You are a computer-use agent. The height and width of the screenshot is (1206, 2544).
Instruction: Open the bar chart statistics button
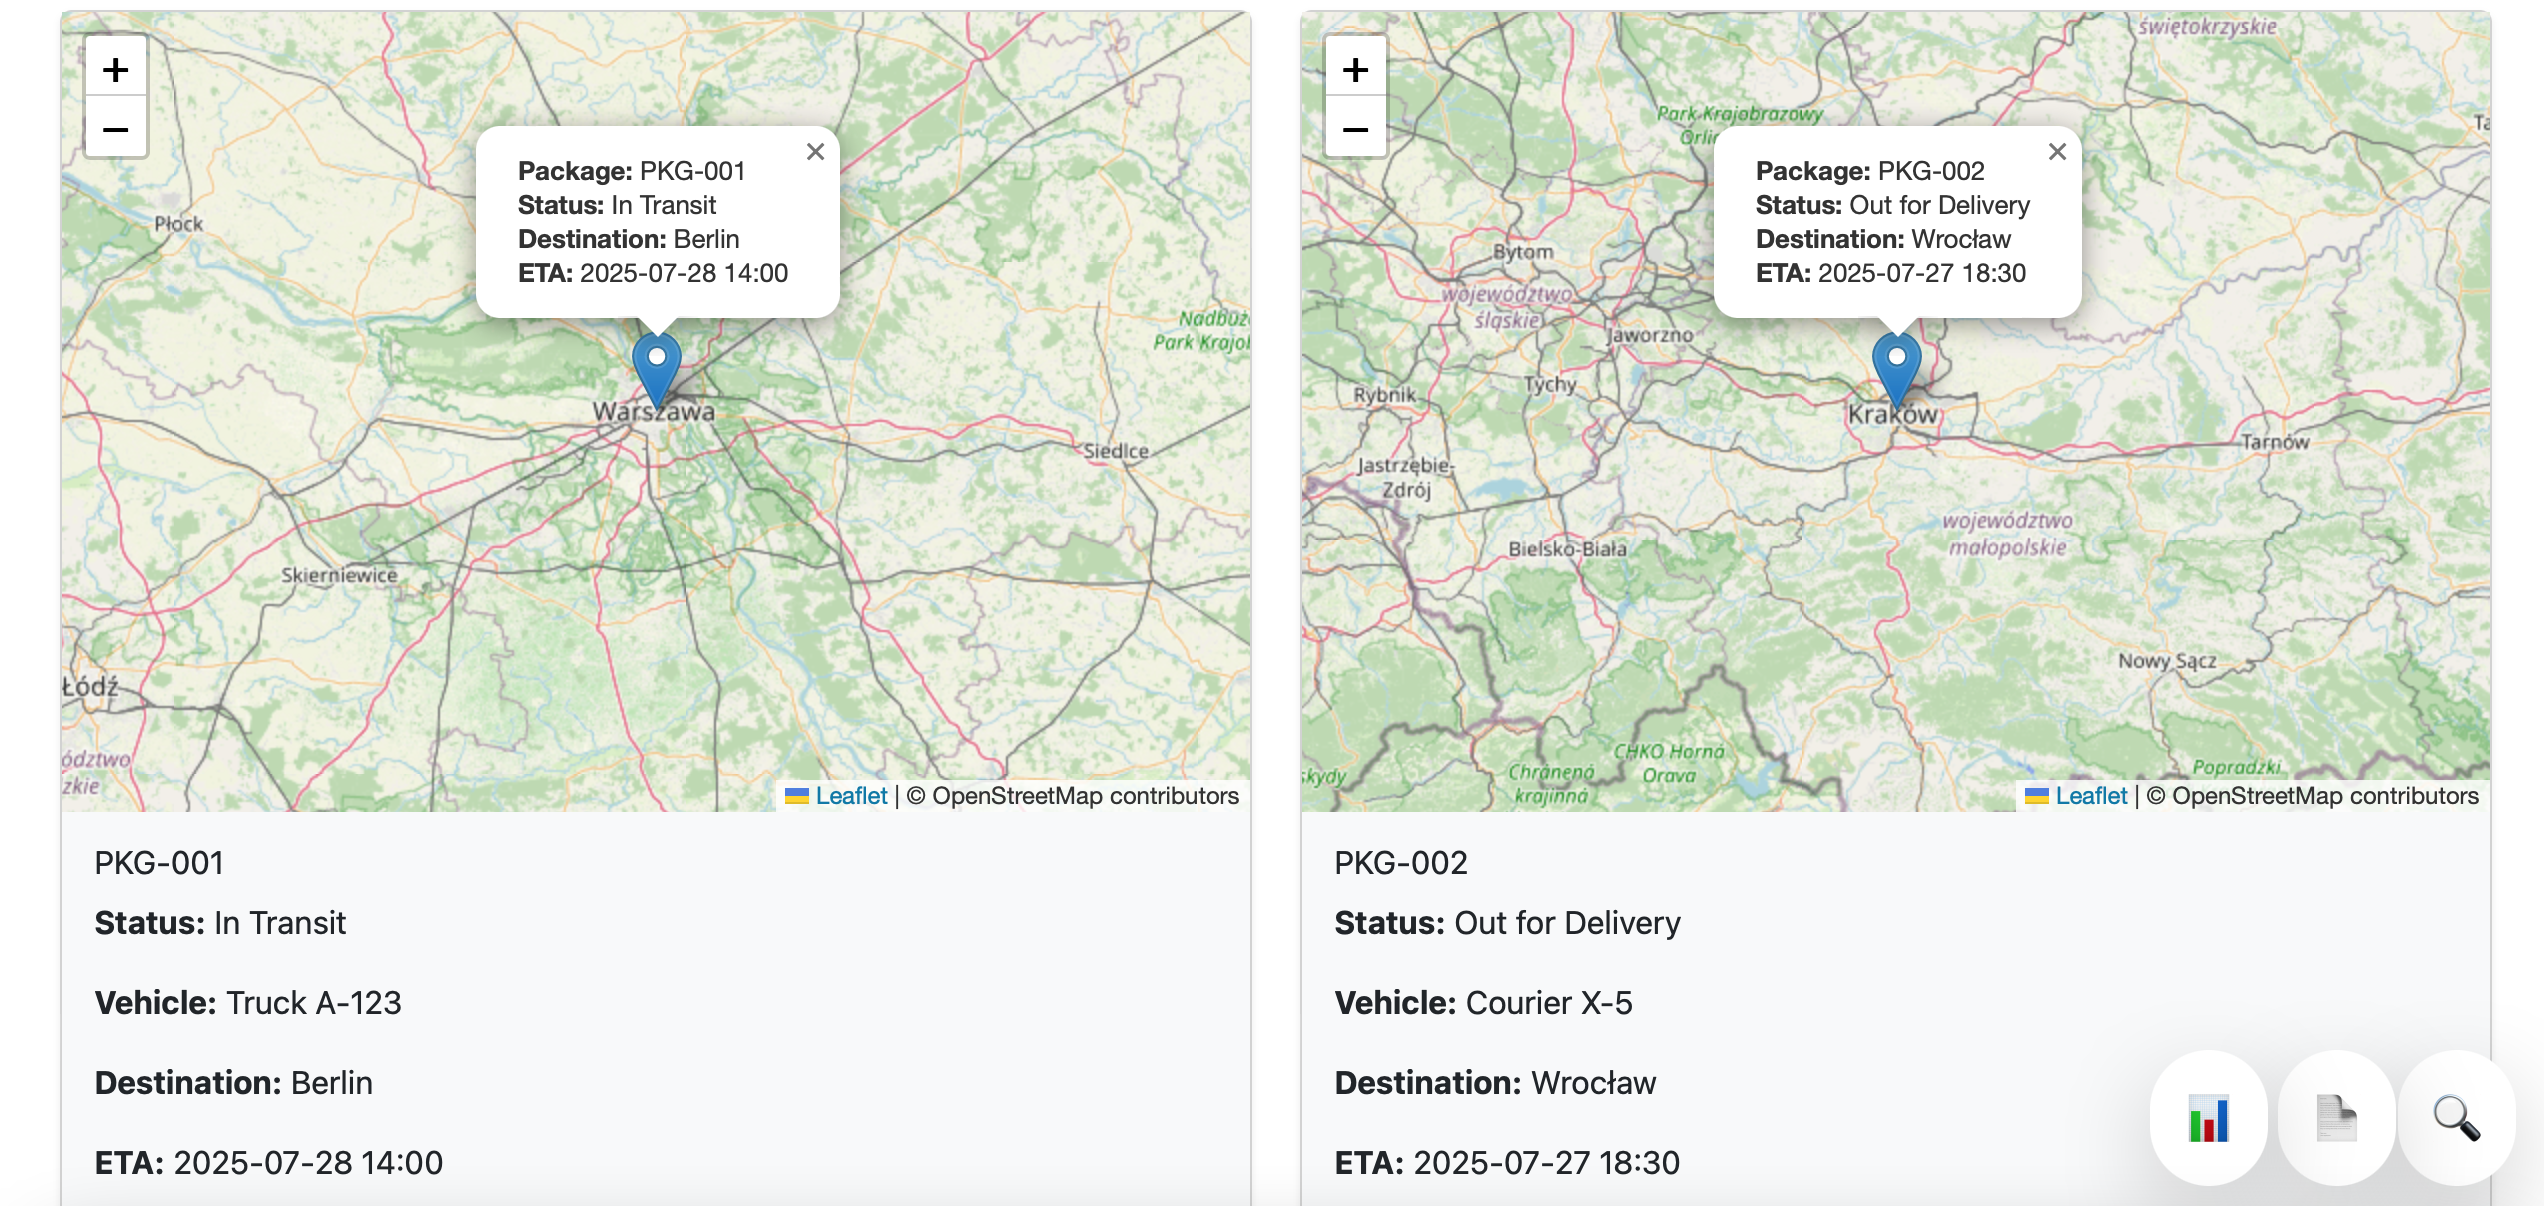[2208, 1118]
